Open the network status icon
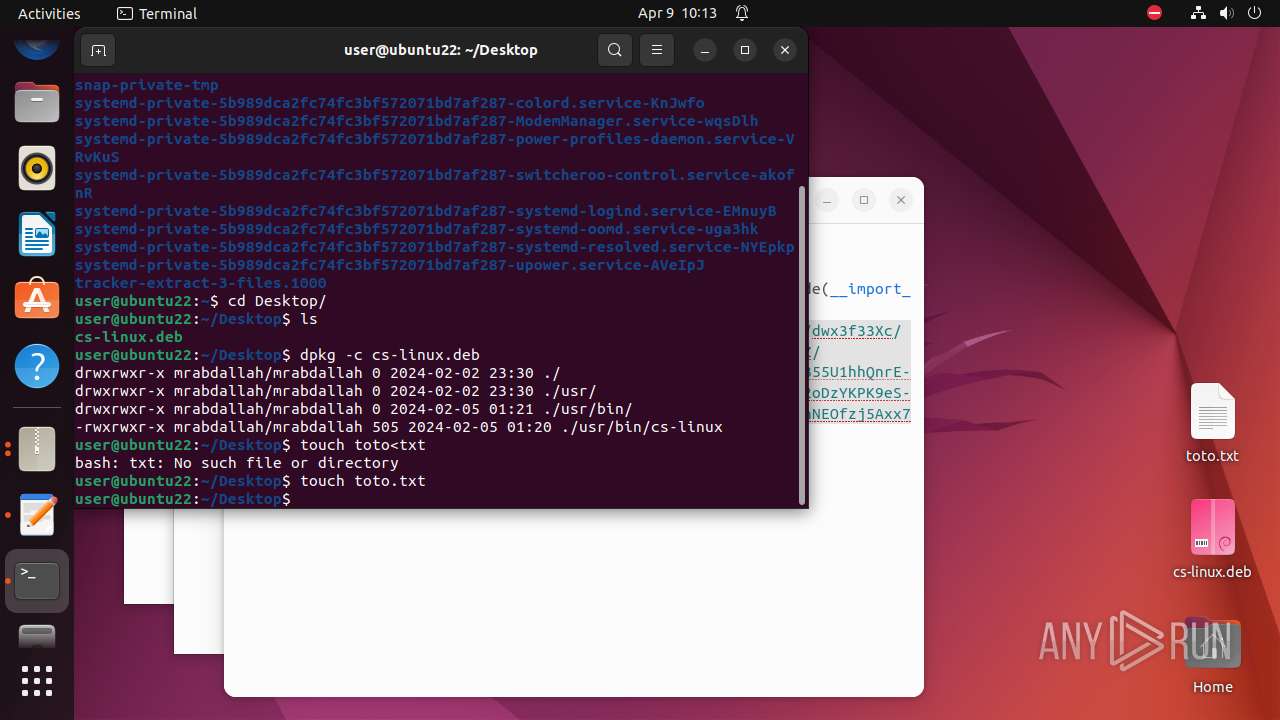 tap(1198, 13)
